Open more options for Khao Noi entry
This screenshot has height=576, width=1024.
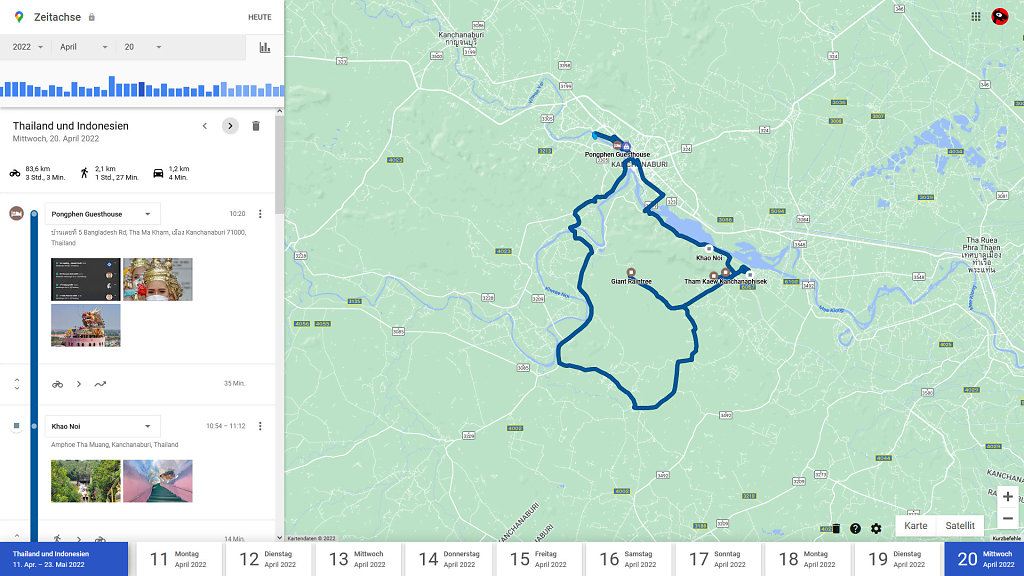(260, 426)
